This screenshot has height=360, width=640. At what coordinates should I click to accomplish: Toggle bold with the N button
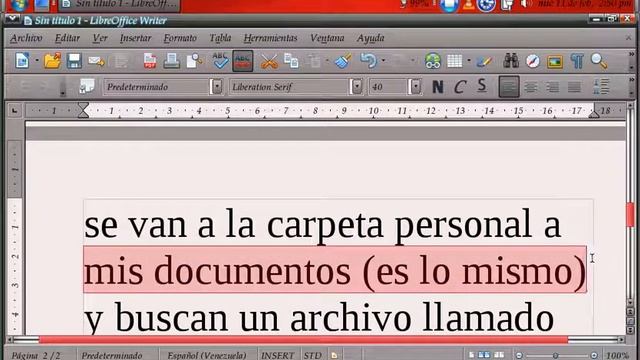point(438,87)
